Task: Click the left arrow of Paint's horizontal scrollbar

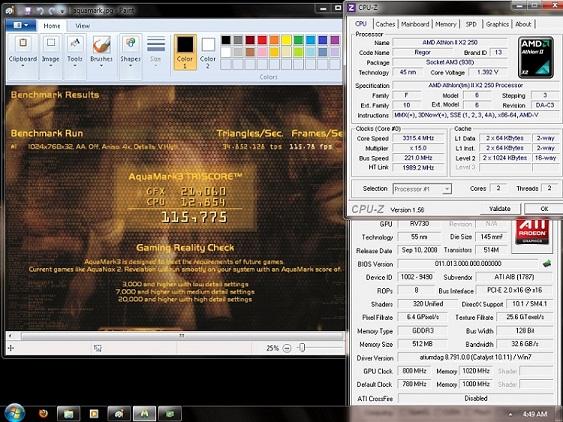Action: pyautogui.click(x=10, y=336)
